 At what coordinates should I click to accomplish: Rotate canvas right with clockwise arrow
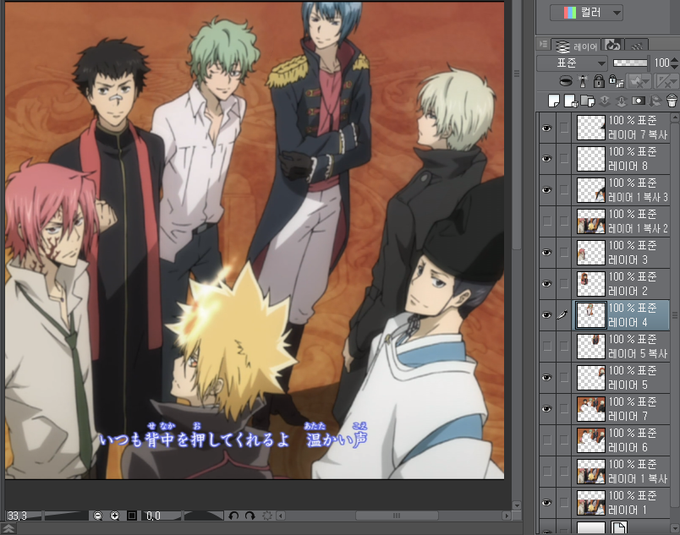(x=250, y=516)
